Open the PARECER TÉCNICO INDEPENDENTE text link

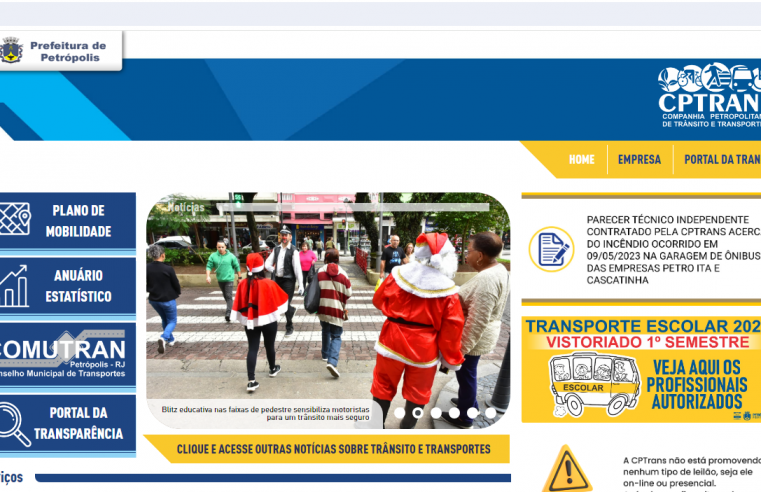(x=674, y=250)
